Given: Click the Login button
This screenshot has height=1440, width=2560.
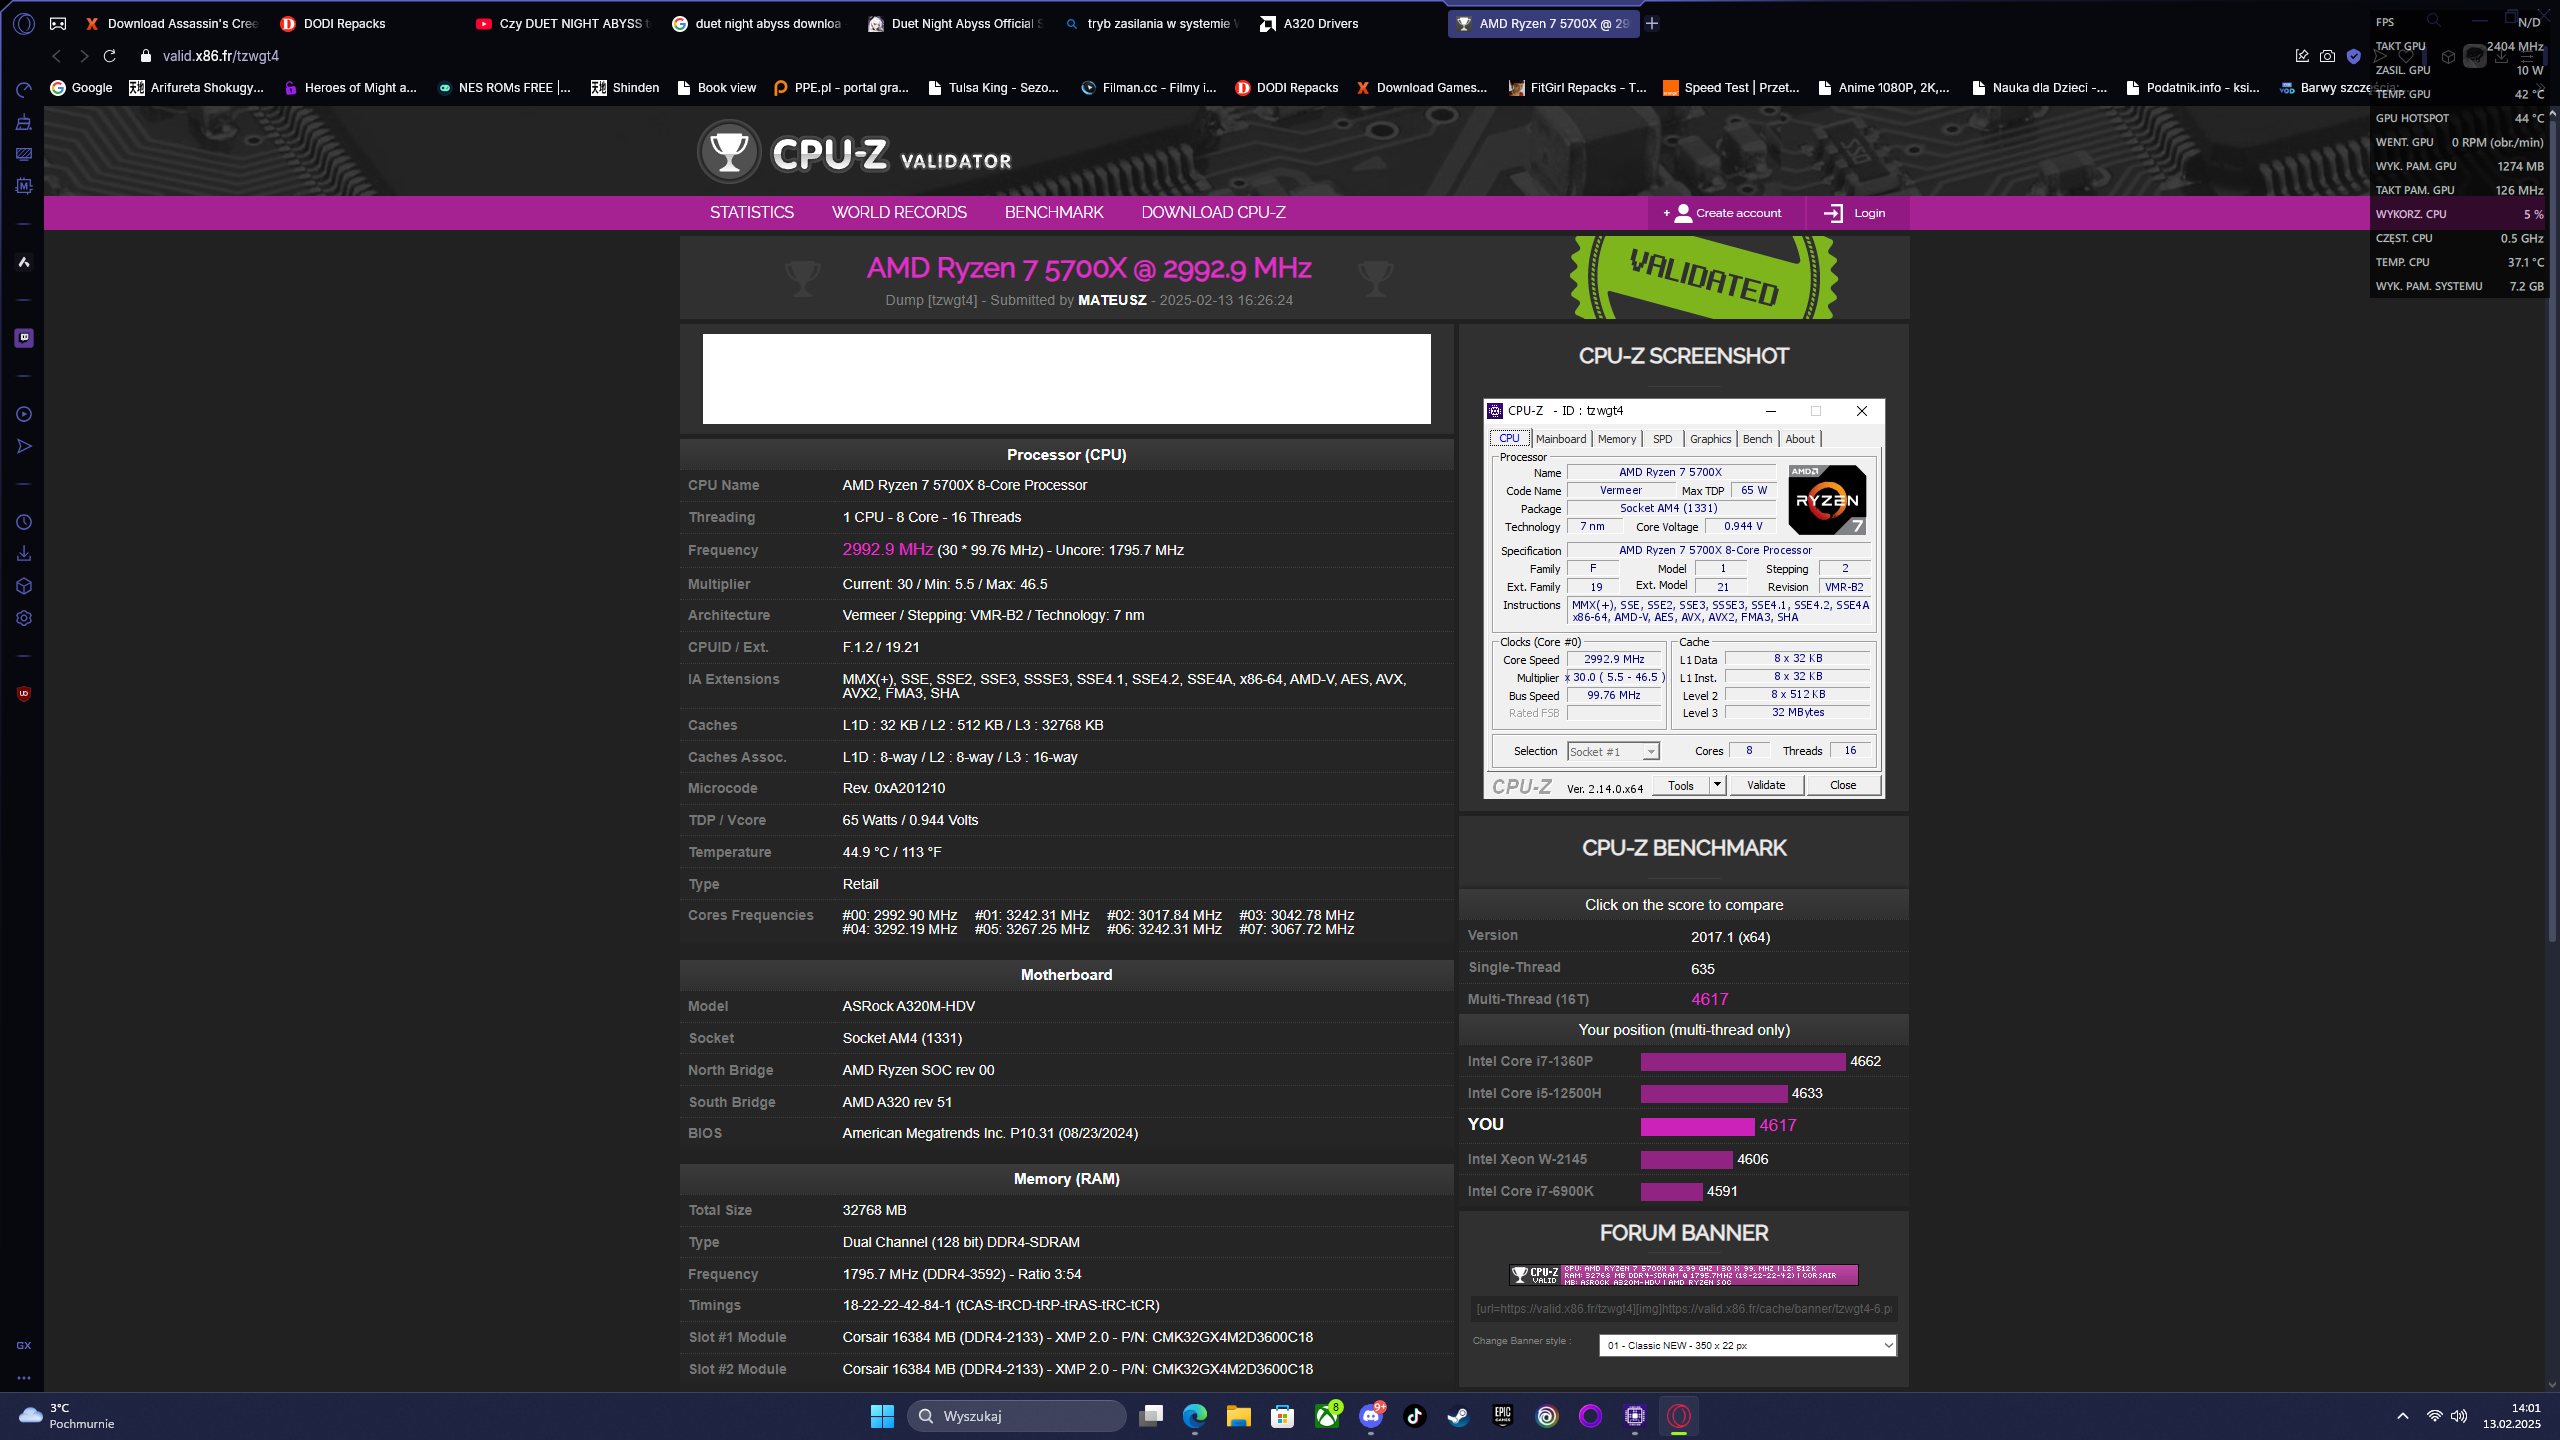Looking at the screenshot, I should pos(1855,213).
